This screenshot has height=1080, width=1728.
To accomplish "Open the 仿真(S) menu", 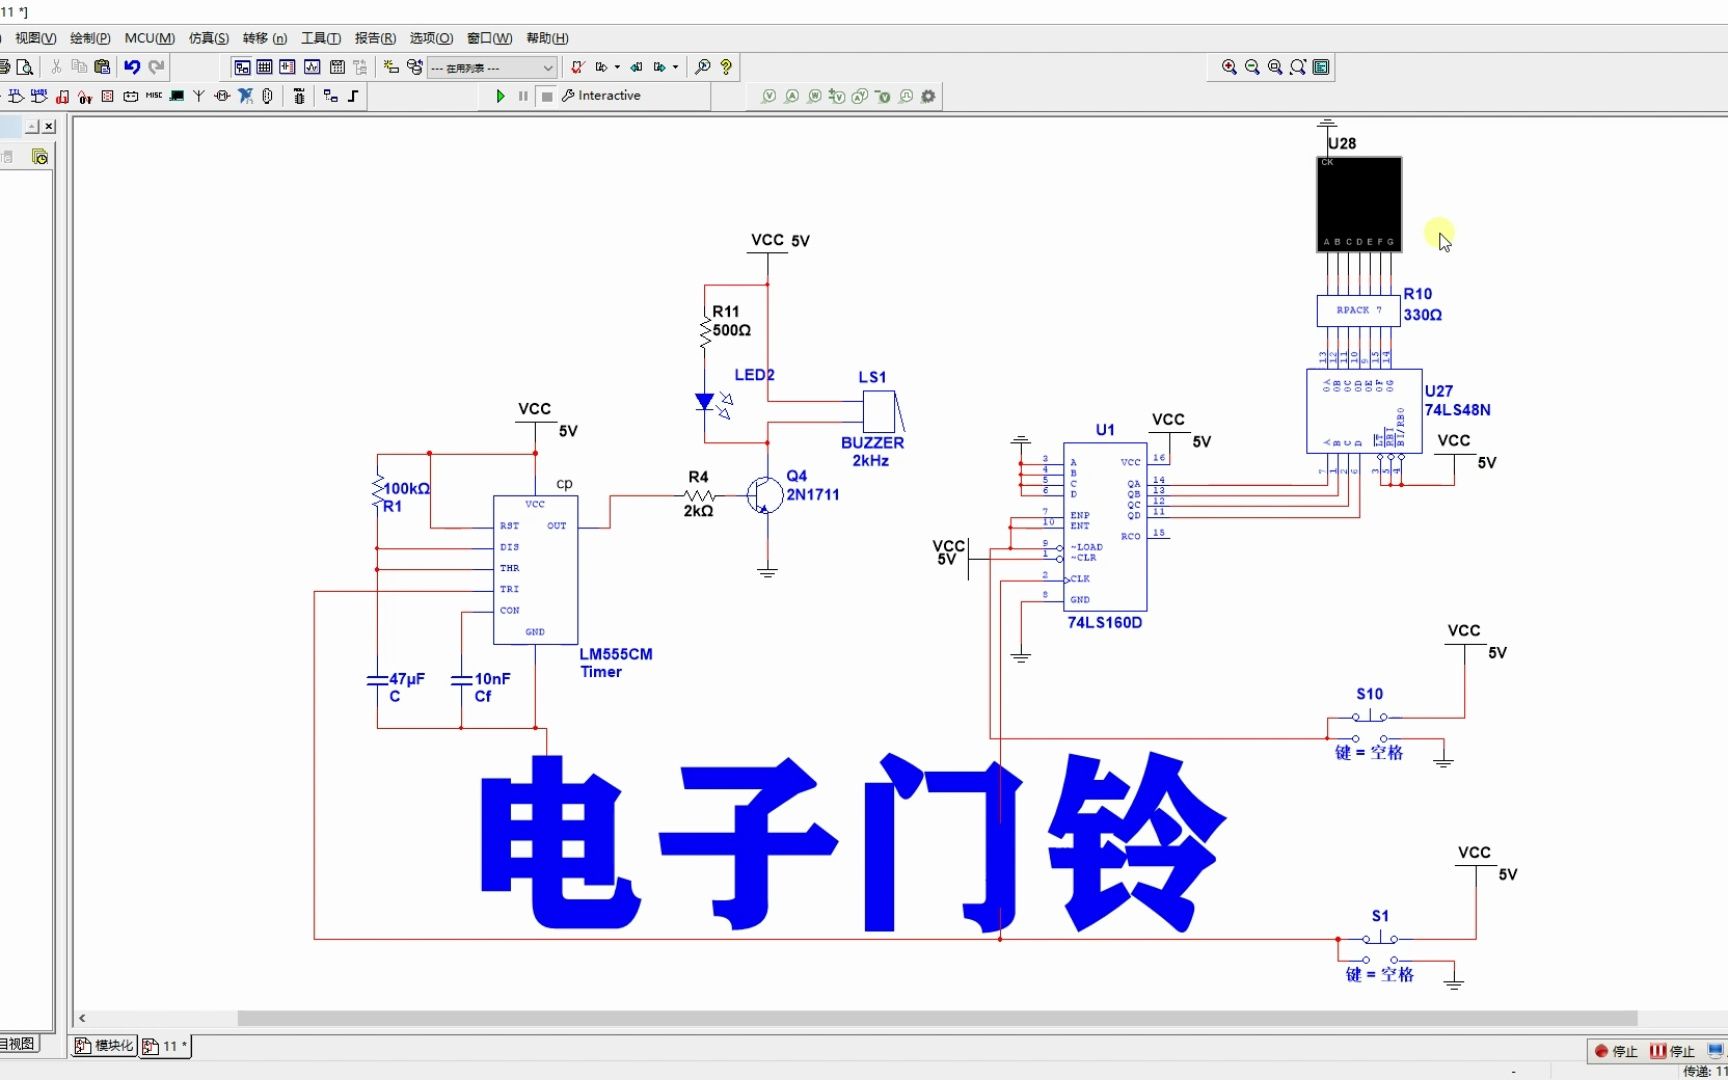I will (208, 38).
